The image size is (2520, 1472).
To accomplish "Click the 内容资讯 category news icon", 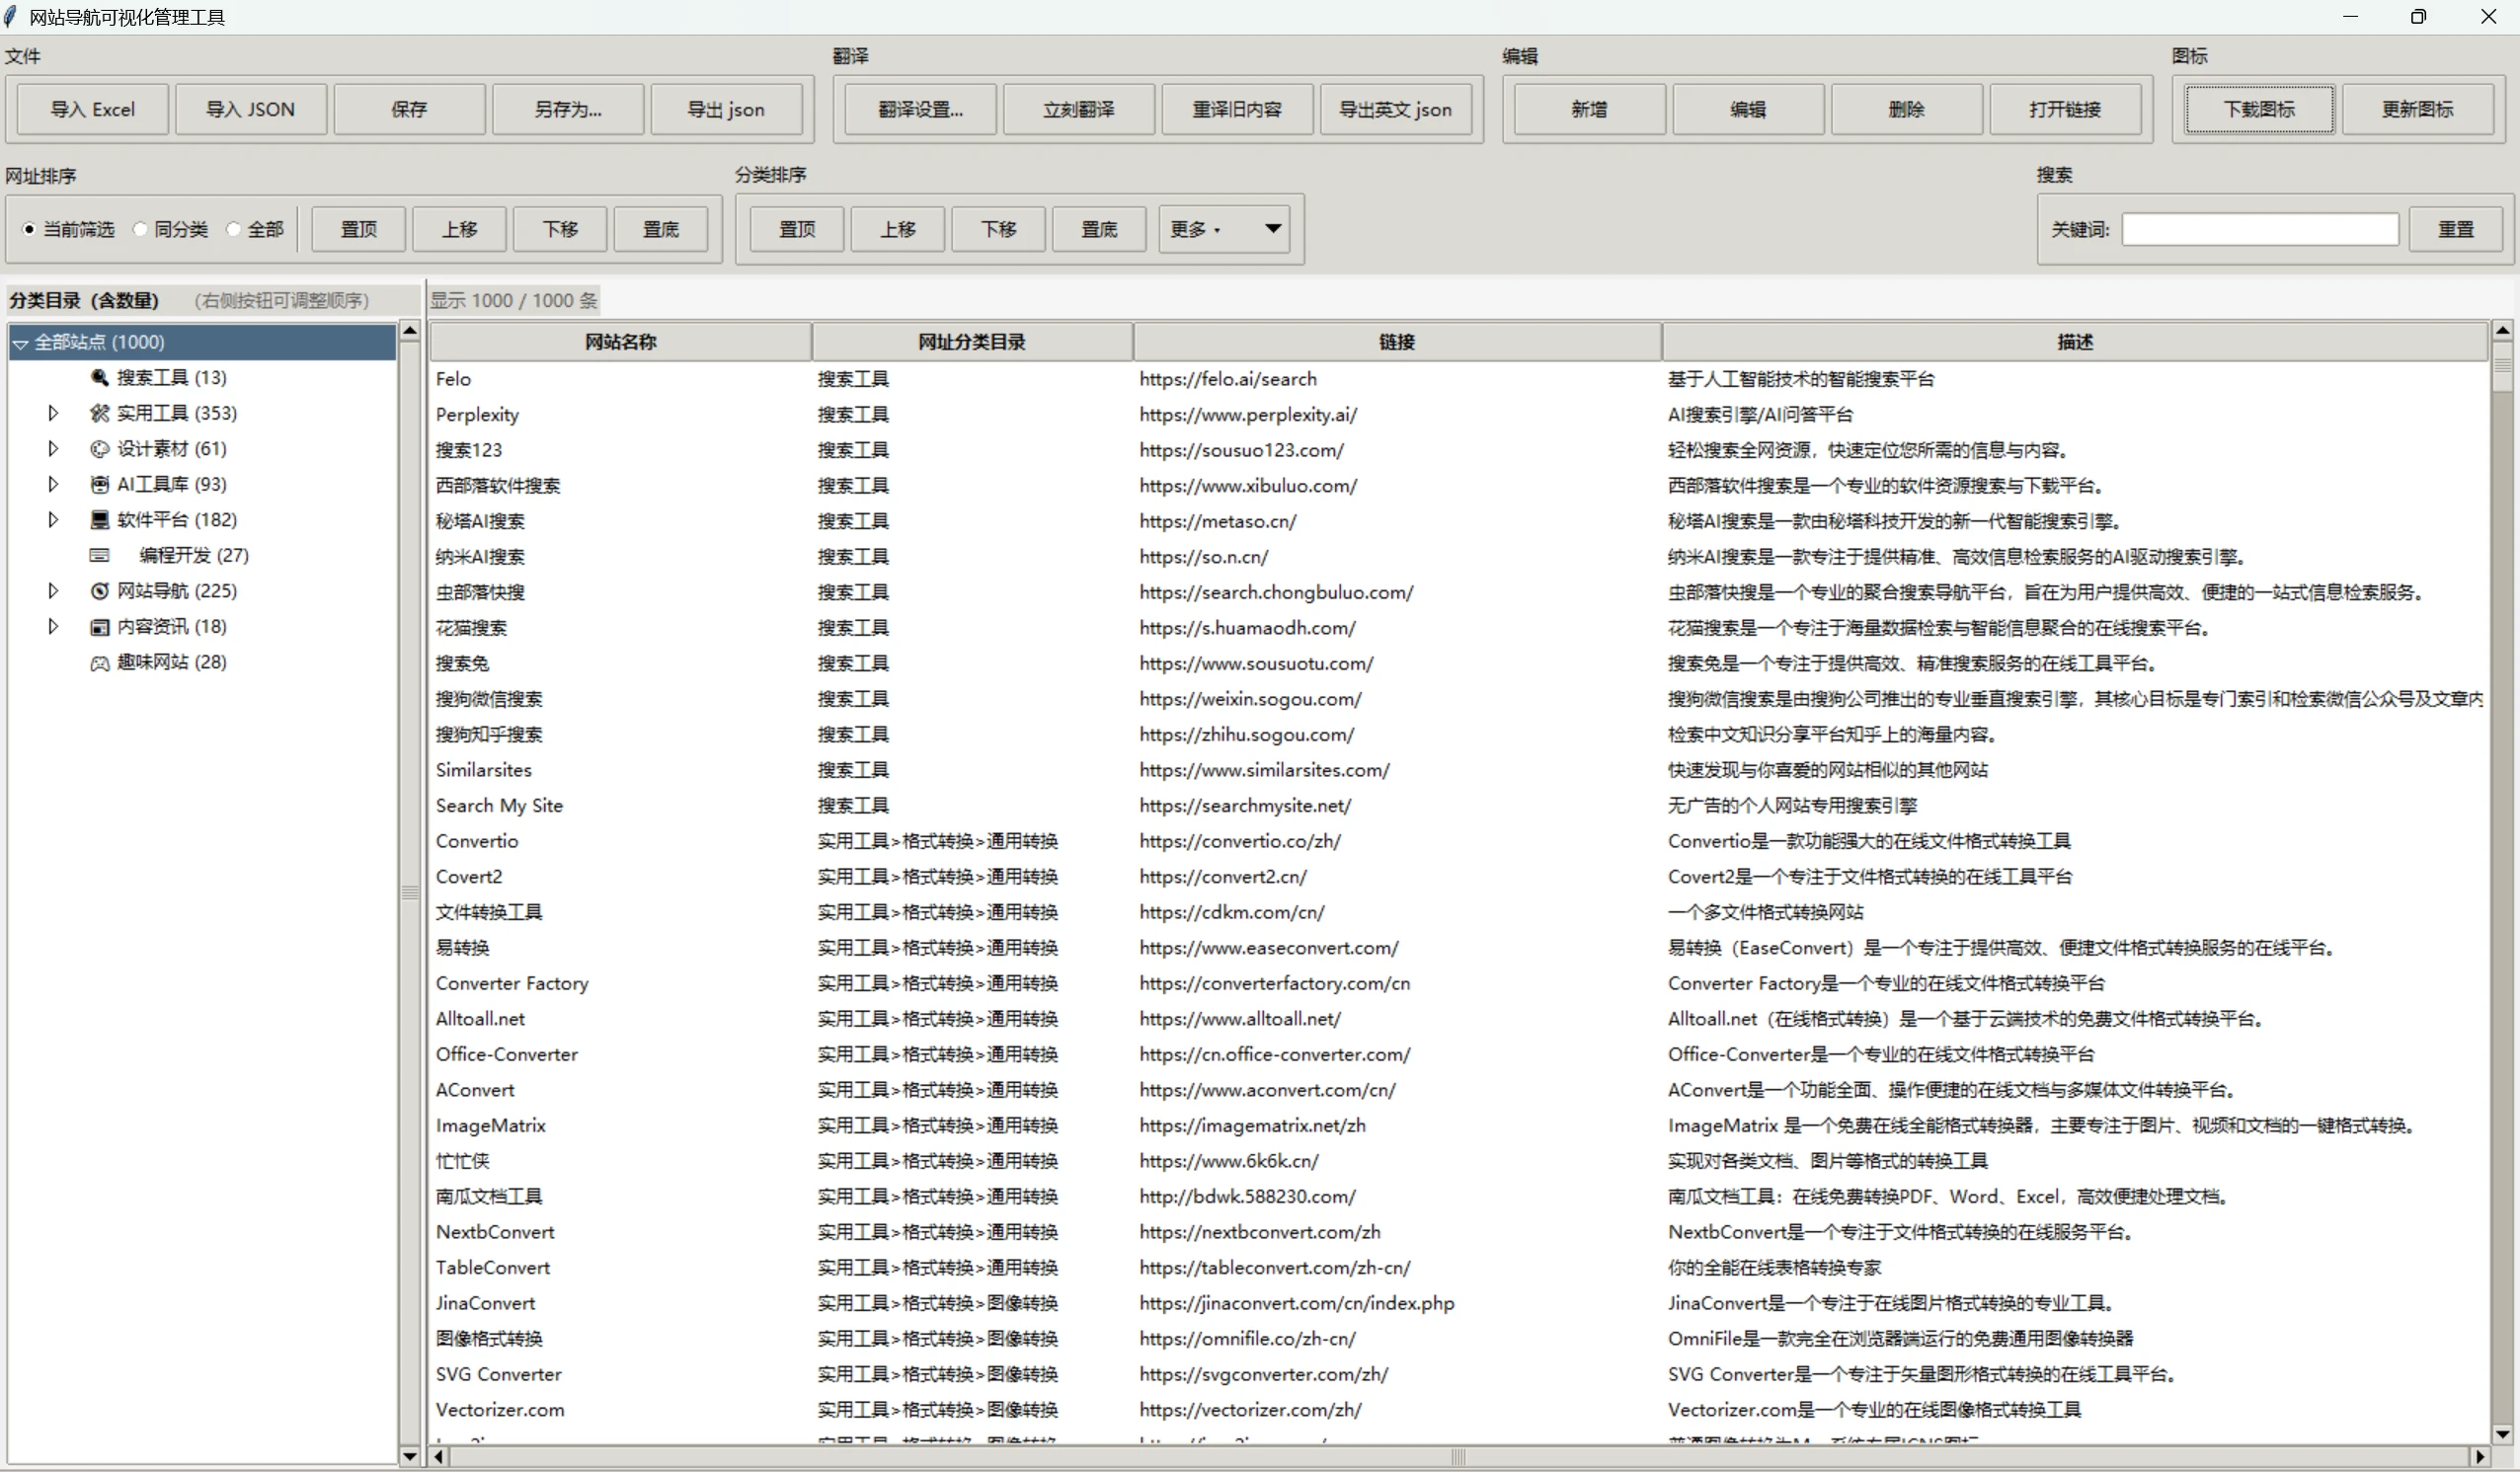I will pyautogui.click(x=99, y=627).
